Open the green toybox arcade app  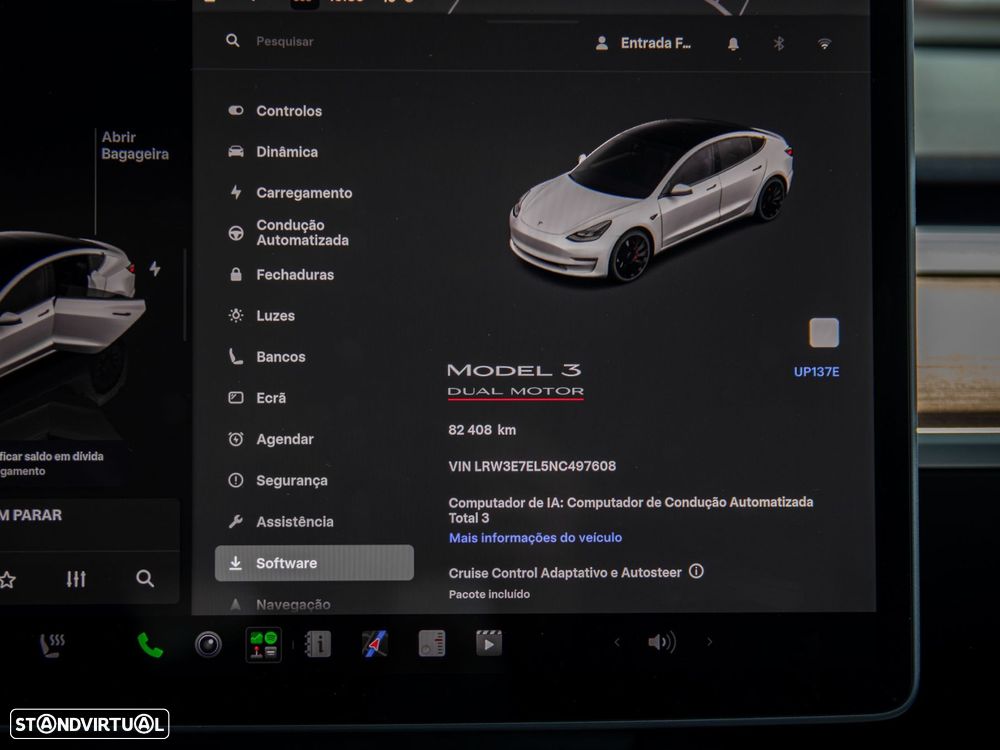click(x=263, y=645)
